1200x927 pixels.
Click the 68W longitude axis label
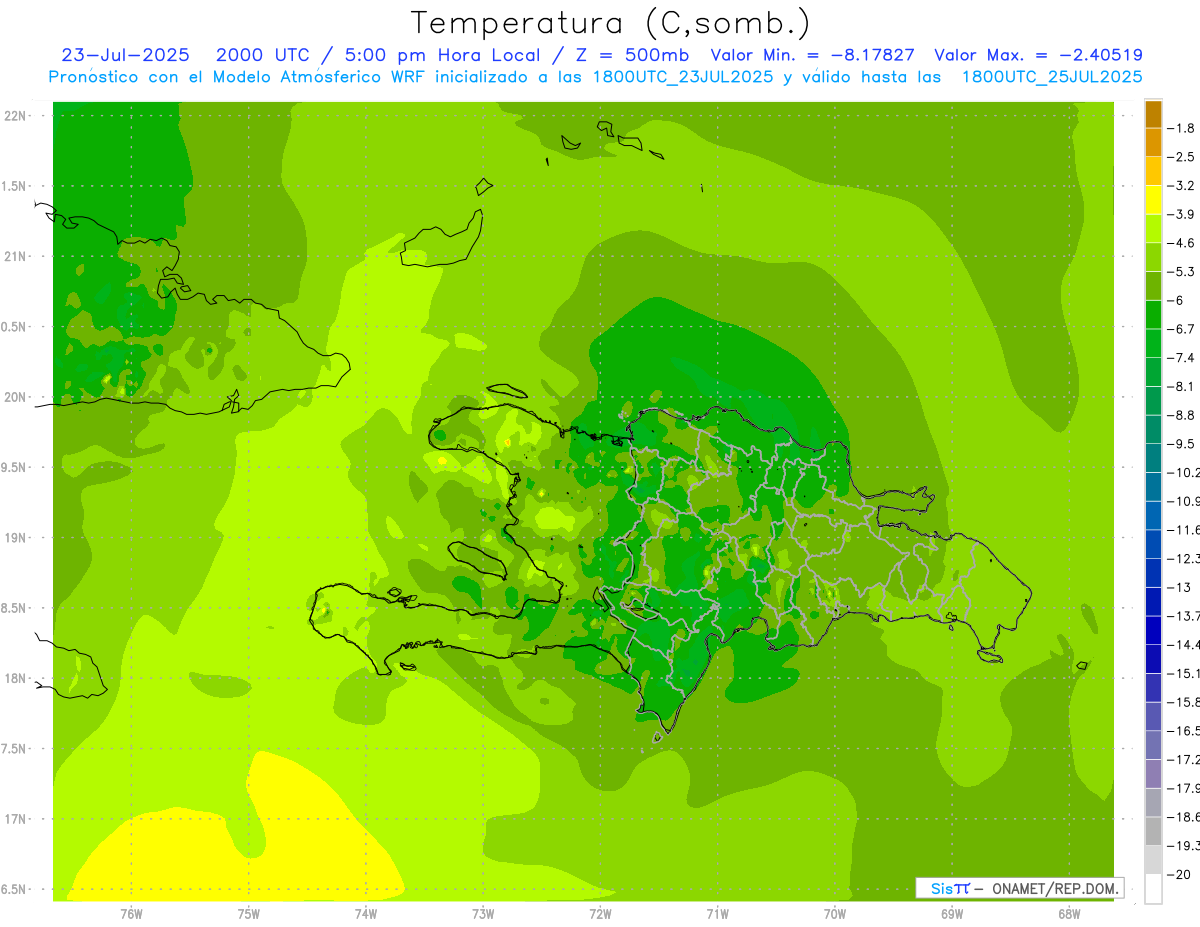tap(1068, 913)
